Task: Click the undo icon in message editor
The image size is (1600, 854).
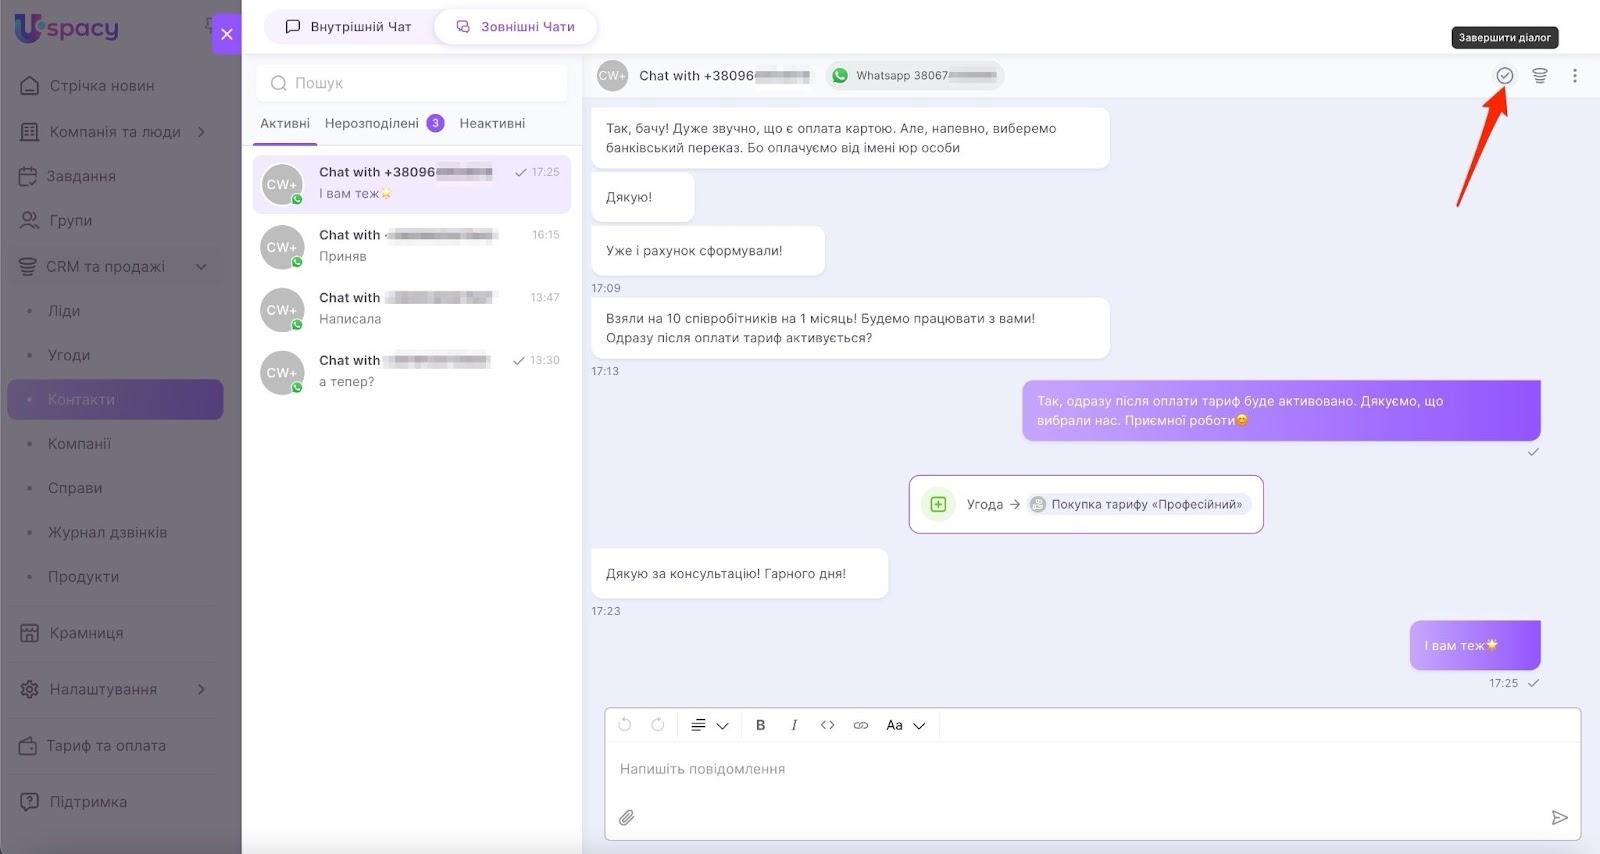Action: (625, 725)
